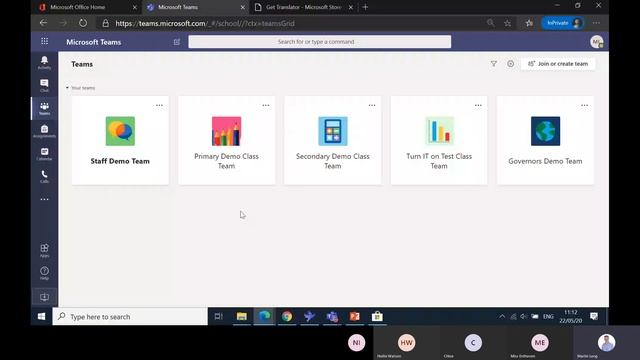This screenshot has width=640, height=360.
Task: Open the Turn IT on Test Class Team card
Action: click(x=439, y=140)
